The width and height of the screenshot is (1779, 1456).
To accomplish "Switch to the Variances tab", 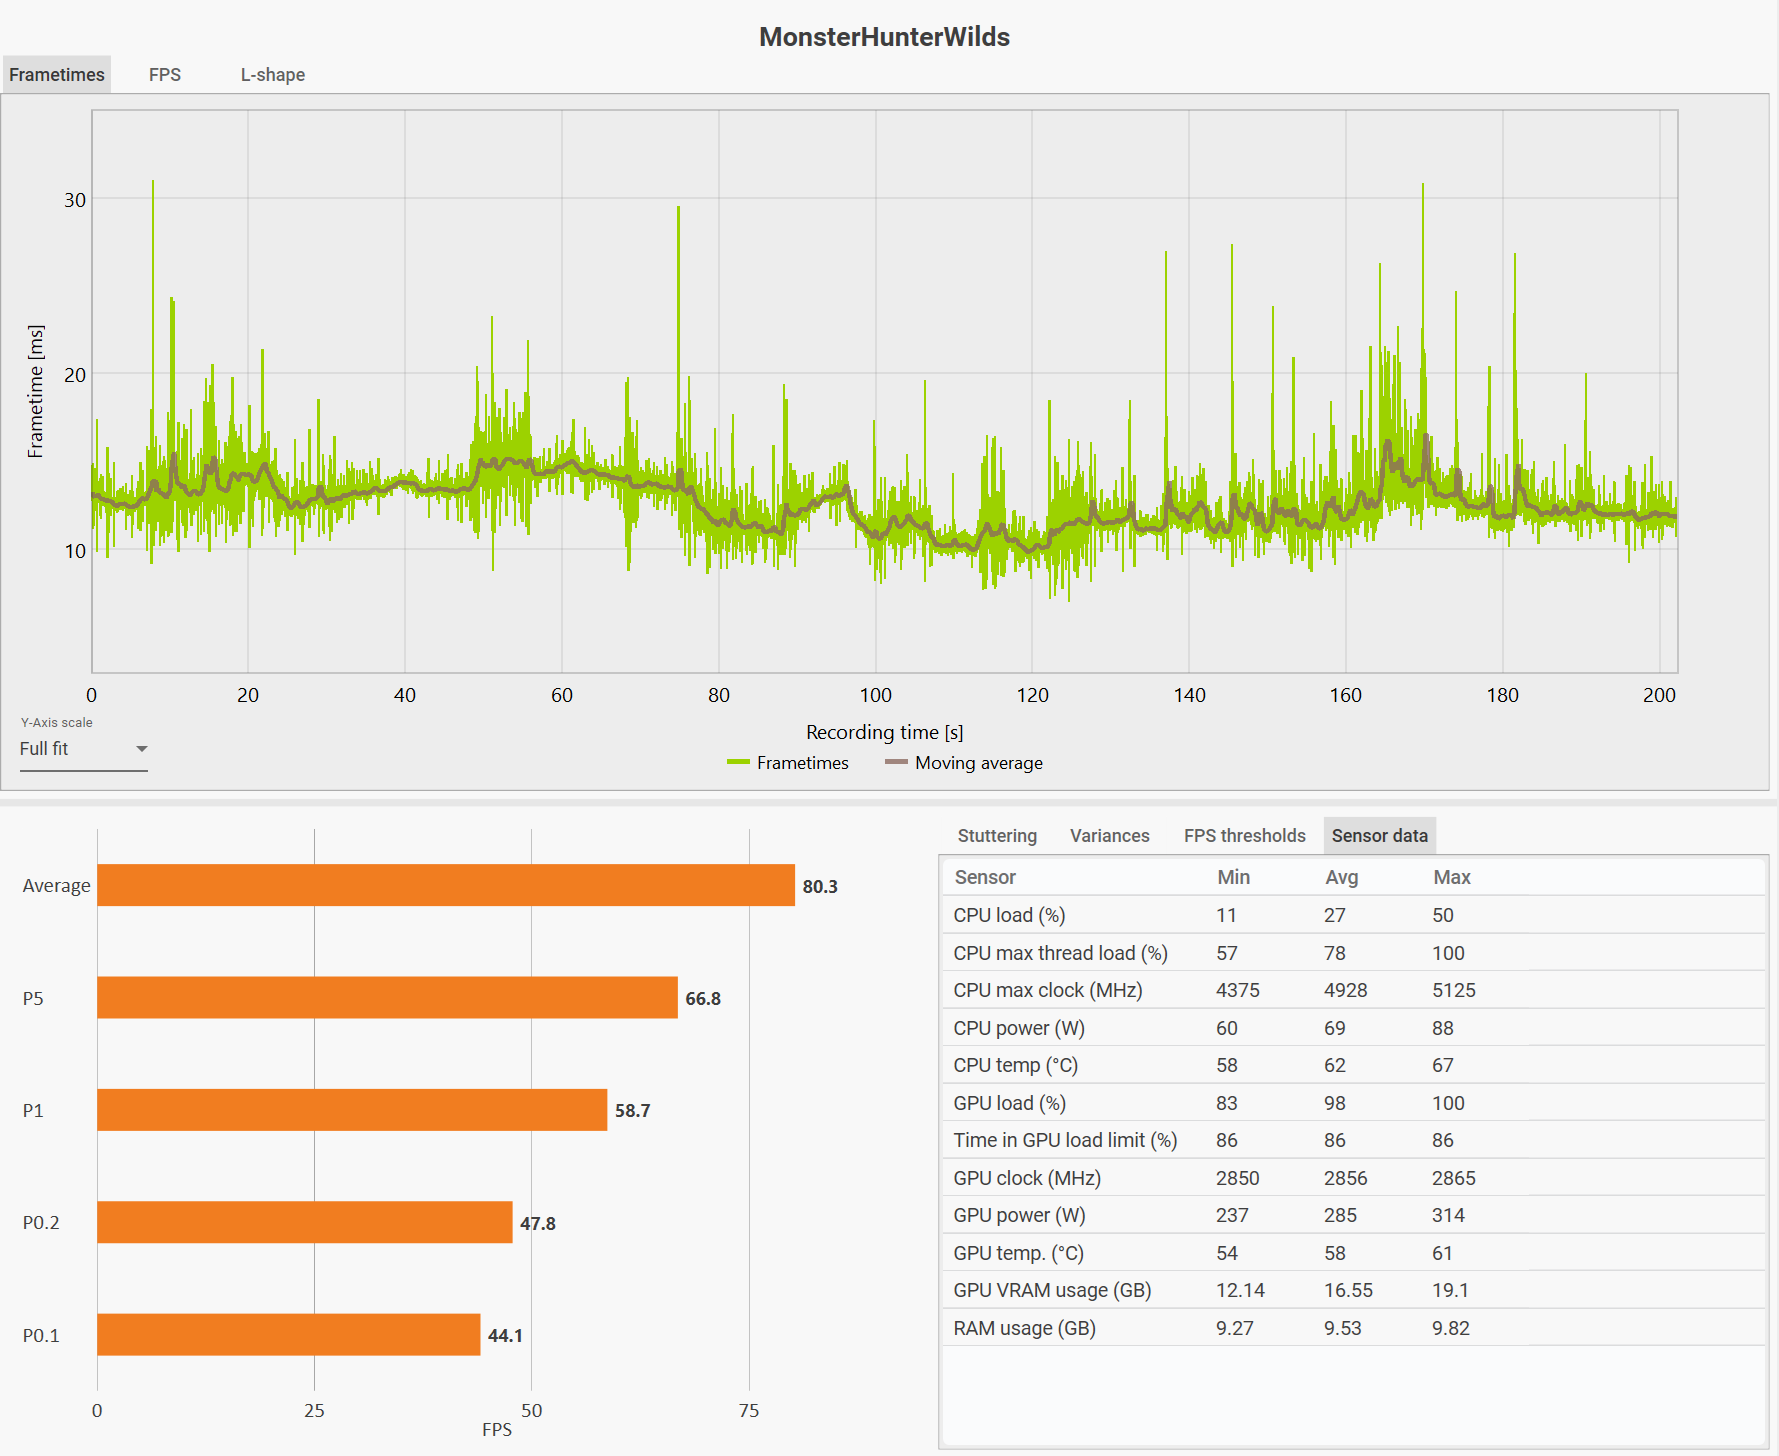I will pyautogui.click(x=1110, y=836).
